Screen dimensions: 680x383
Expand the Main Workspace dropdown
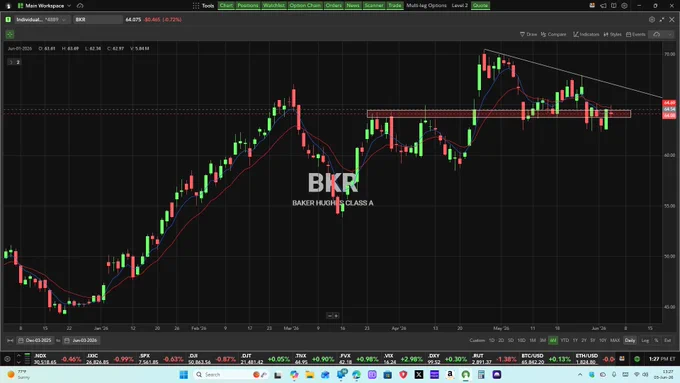[69, 6]
